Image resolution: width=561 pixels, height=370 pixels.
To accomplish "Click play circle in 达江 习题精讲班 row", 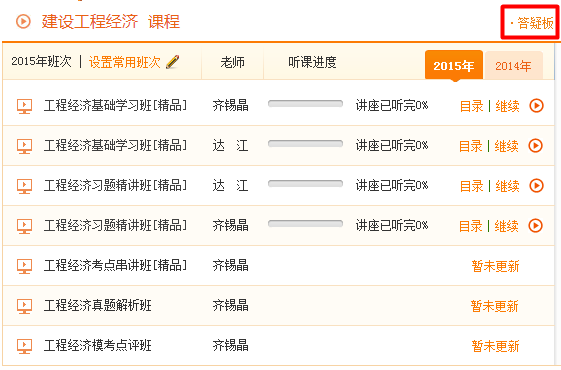I will [536, 186].
